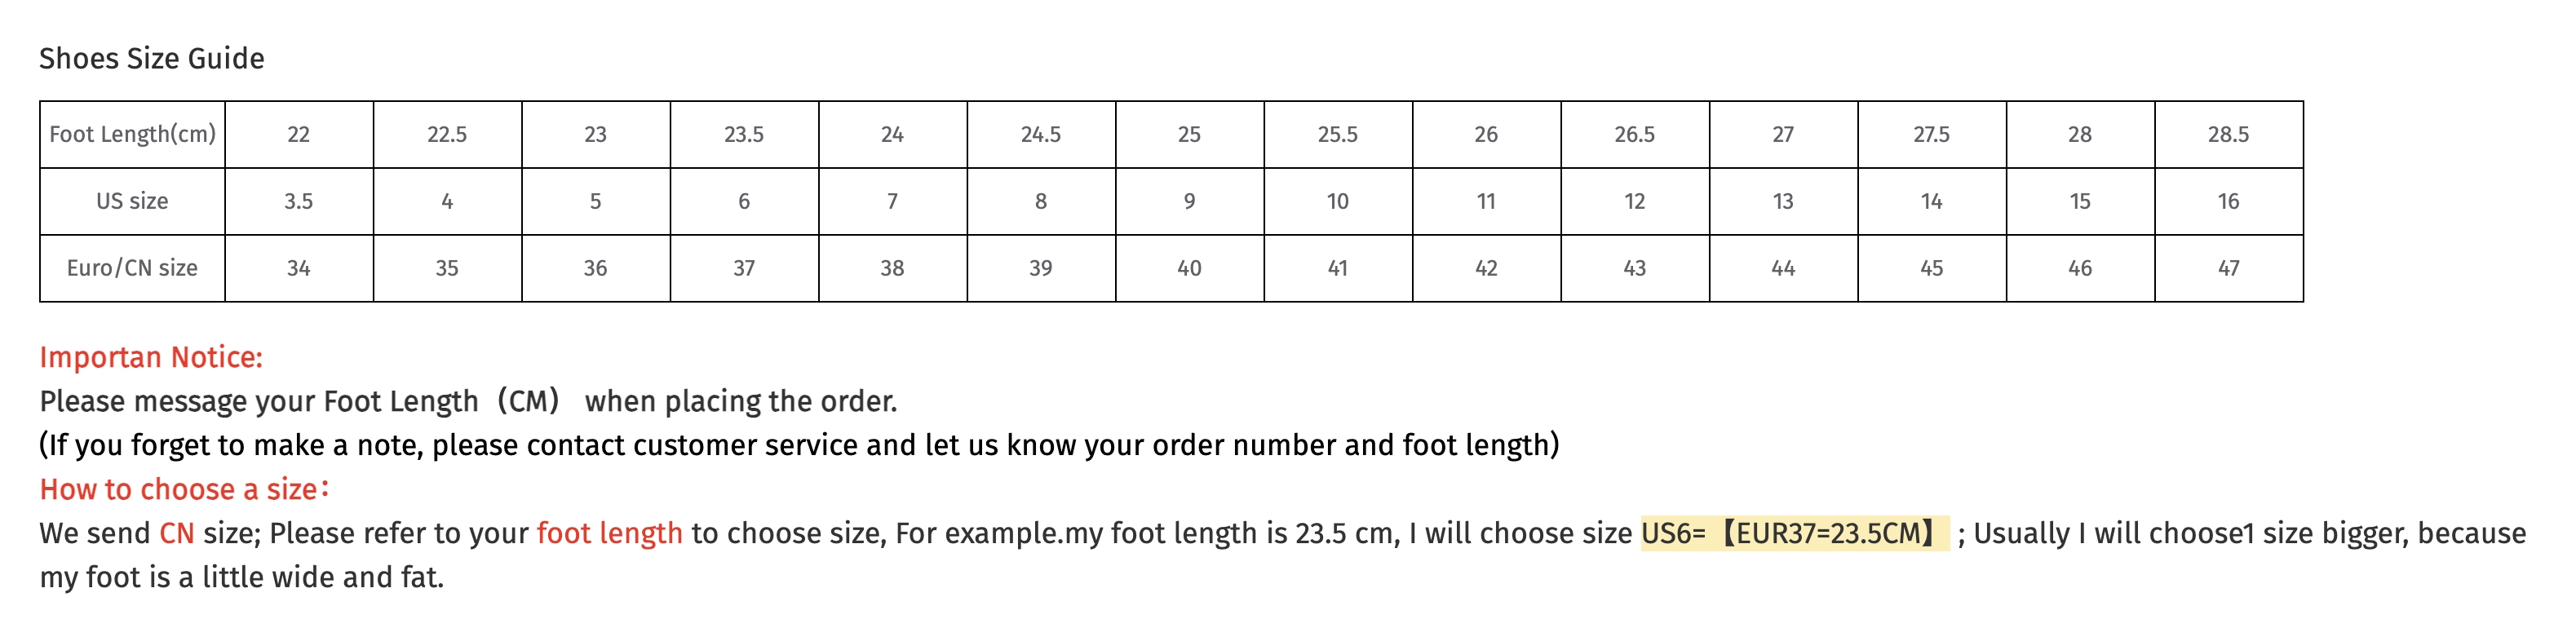This screenshot has width=2576, height=628.
Task: Pick the foot length 28.5 cell
Action: click(2228, 134)
